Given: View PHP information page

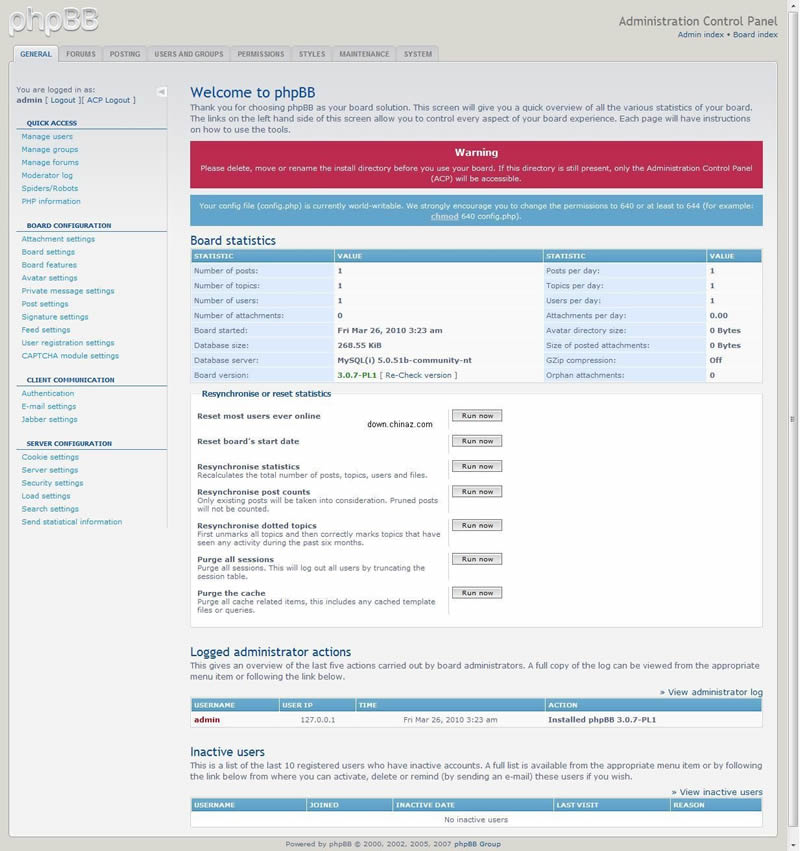Looking at the screenshot, I should click(51, 201).
